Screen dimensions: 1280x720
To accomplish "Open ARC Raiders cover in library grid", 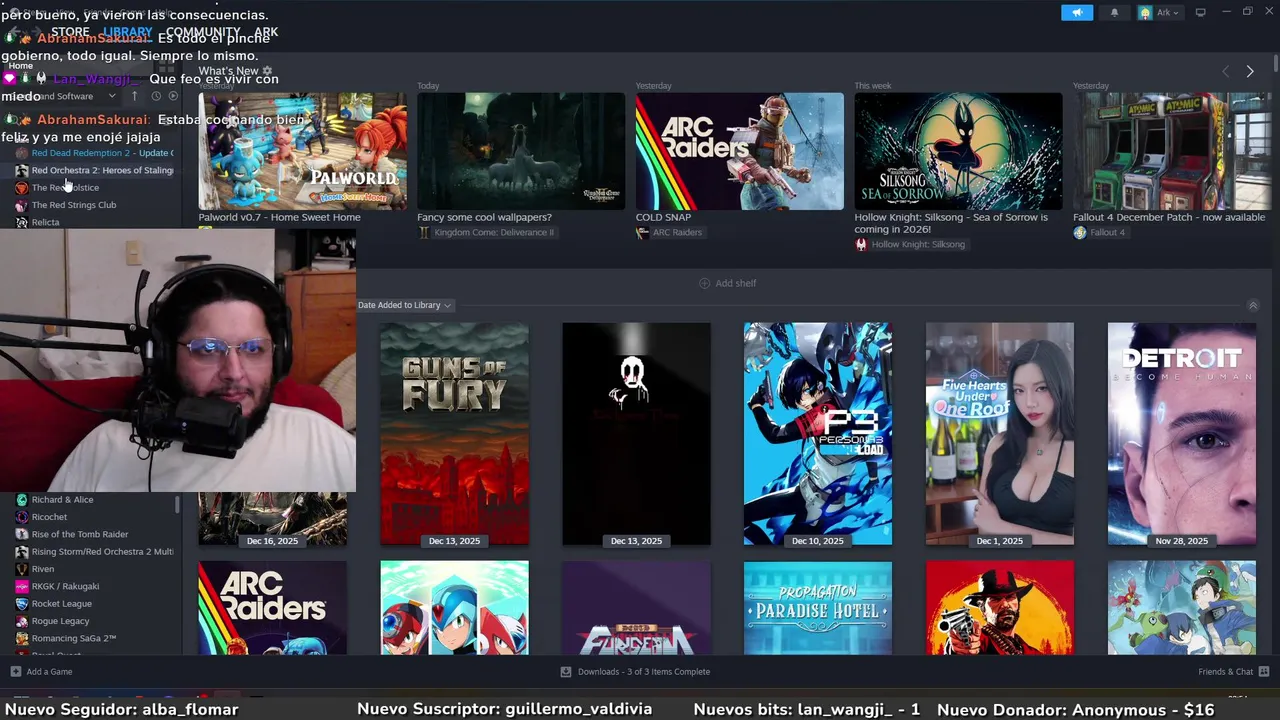I will pyautogui.click(x=273, y=608).
